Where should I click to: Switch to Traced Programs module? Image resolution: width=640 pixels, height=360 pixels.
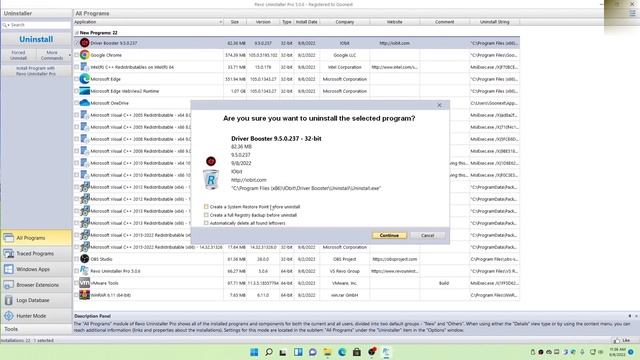pyautogui.click(x=36, y=253)
